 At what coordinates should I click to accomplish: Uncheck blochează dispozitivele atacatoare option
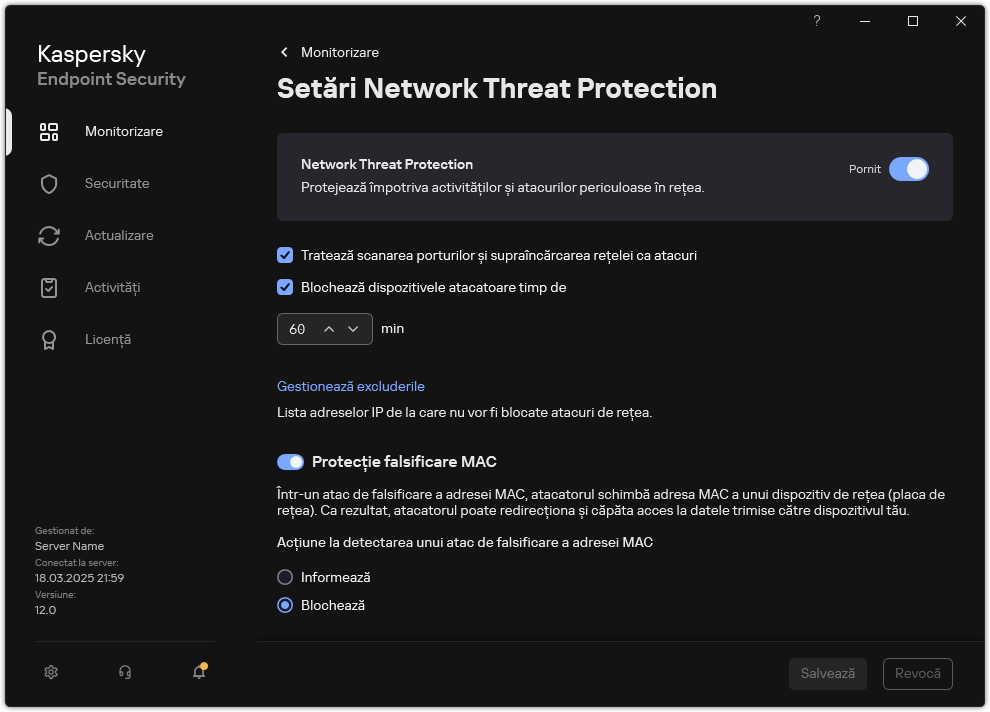click(x=284, y=287)
